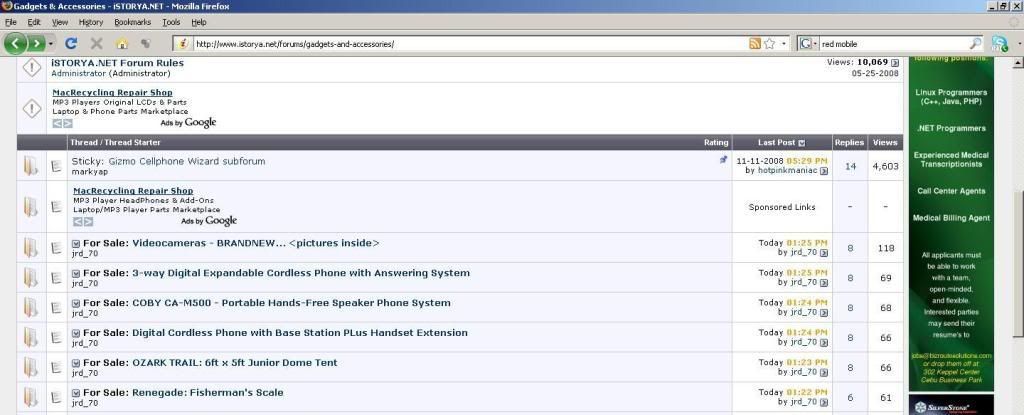Go to last post by hotpinkmaniac
1024x415 pixels.
coord(824,171)
